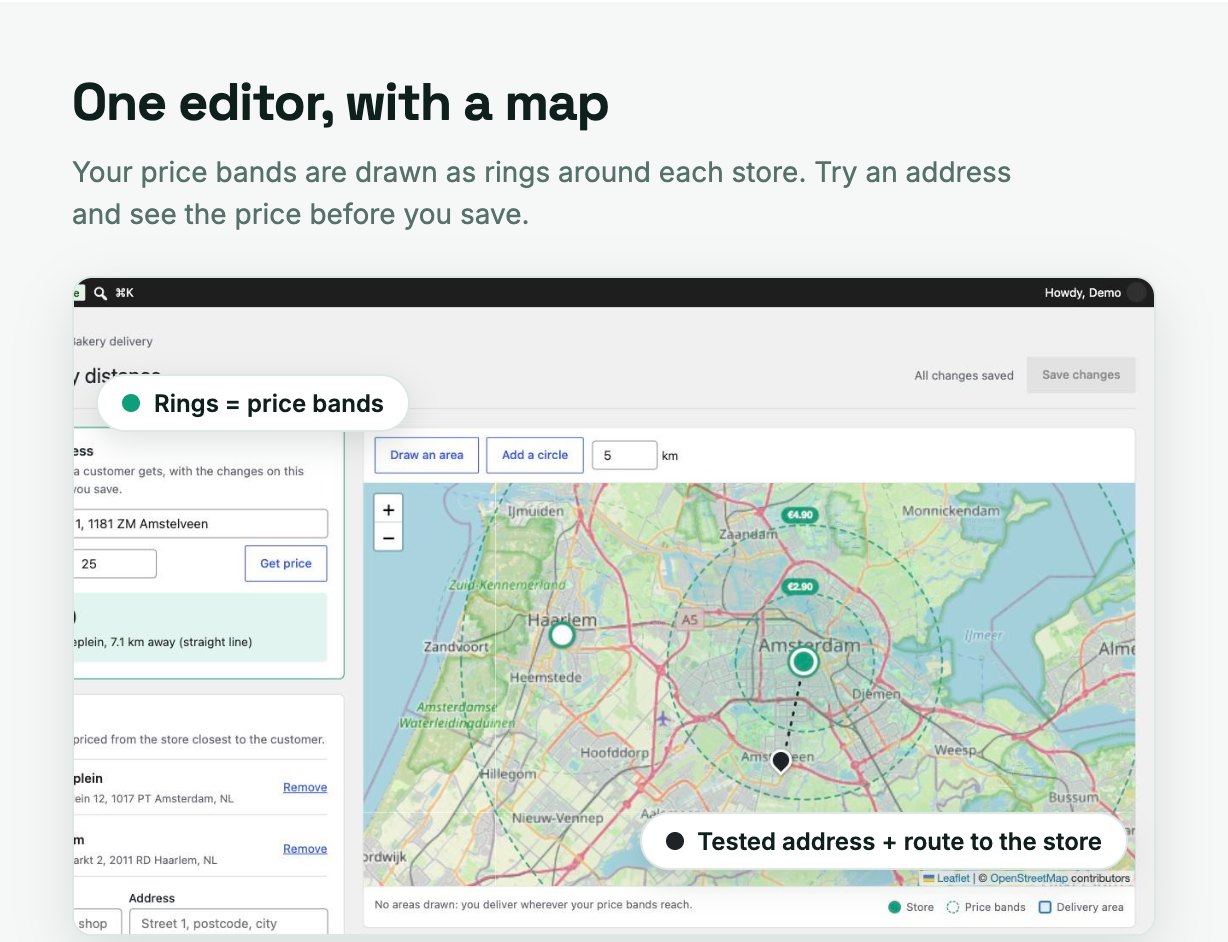Click the 7.1 km away result text

[x=164, y=642]
